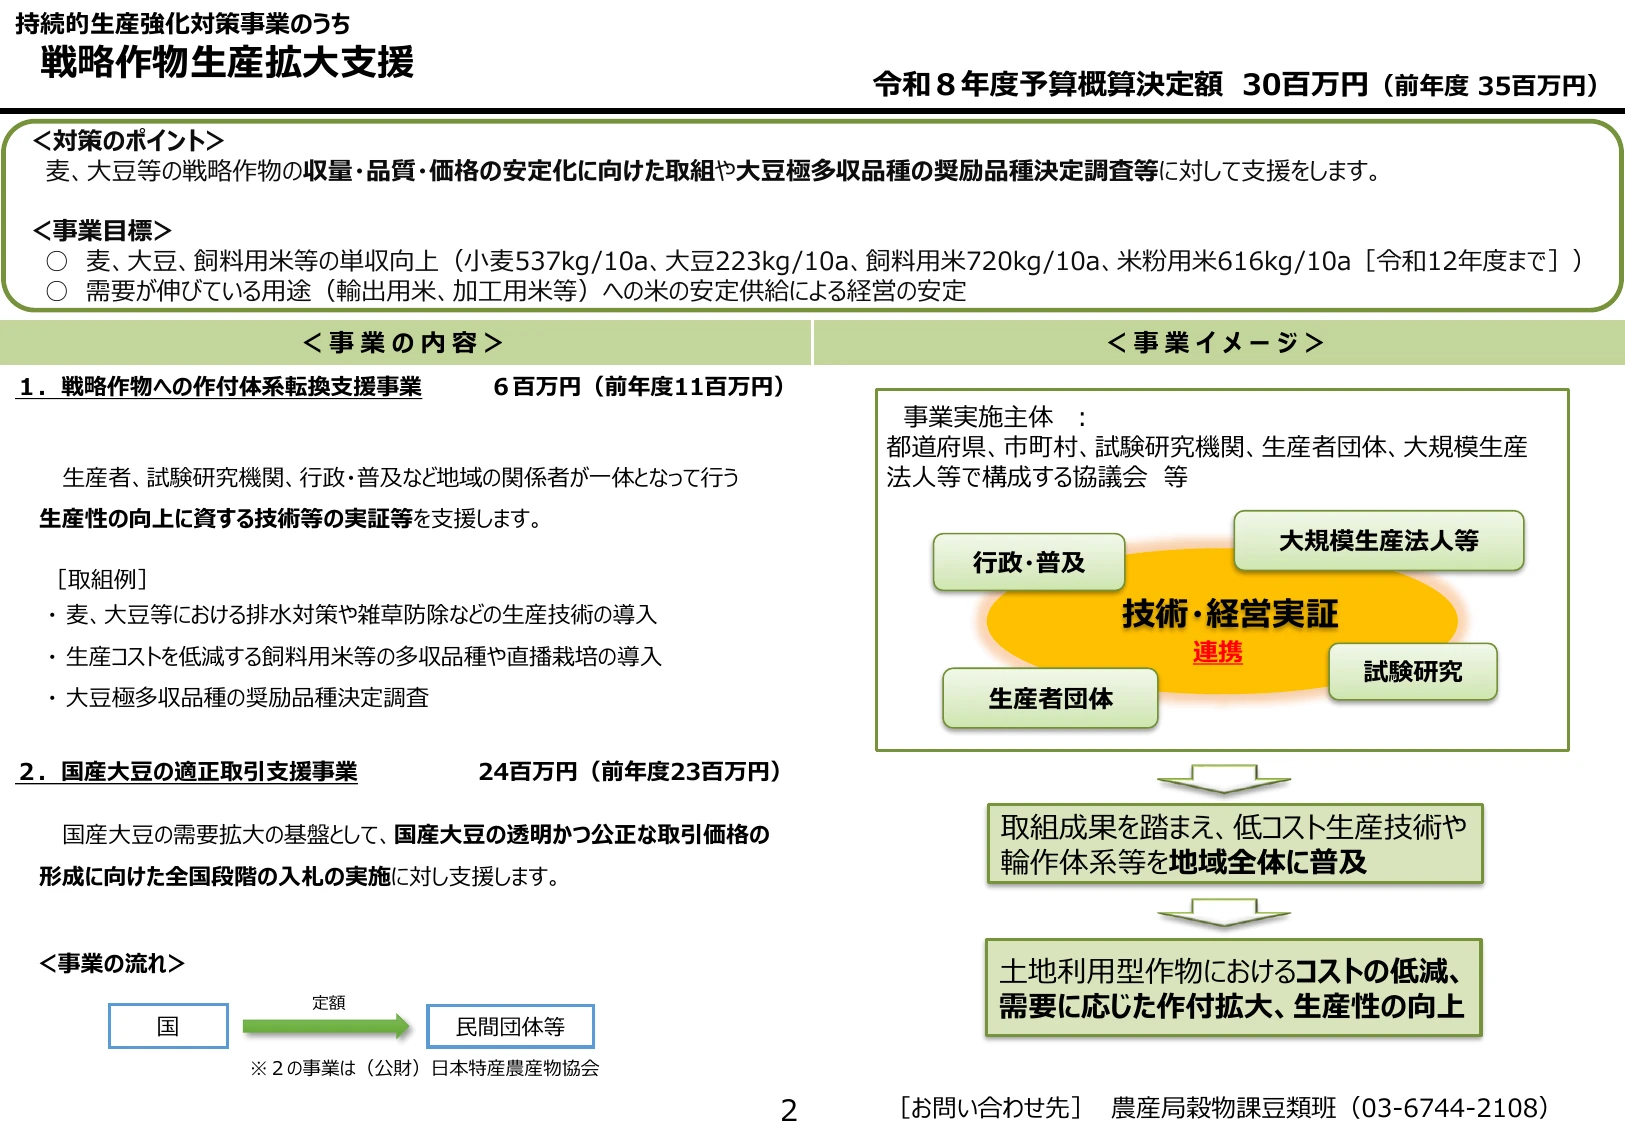1625x1125 pixels.
Task: Click the title 戦略作物生産拡大支援
Action: (x=227, y=62)
